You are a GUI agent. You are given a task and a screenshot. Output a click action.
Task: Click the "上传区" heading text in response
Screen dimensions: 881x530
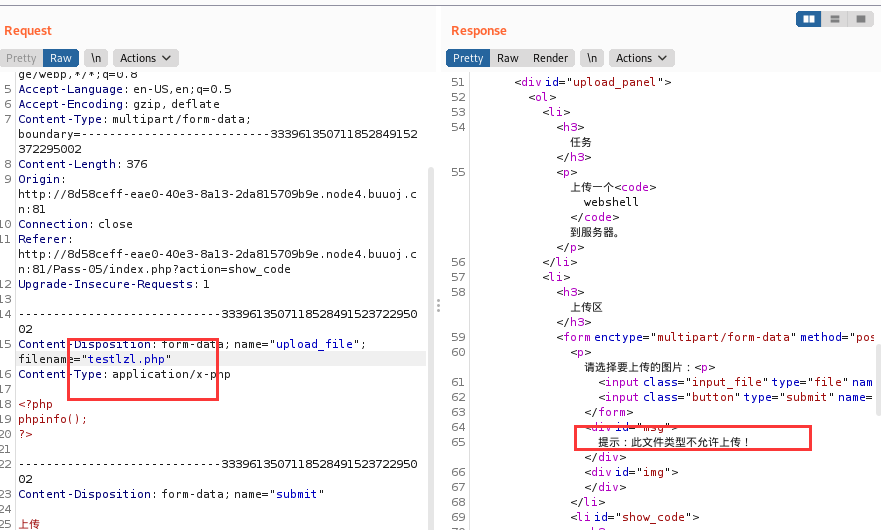click(x=586, y=307)
